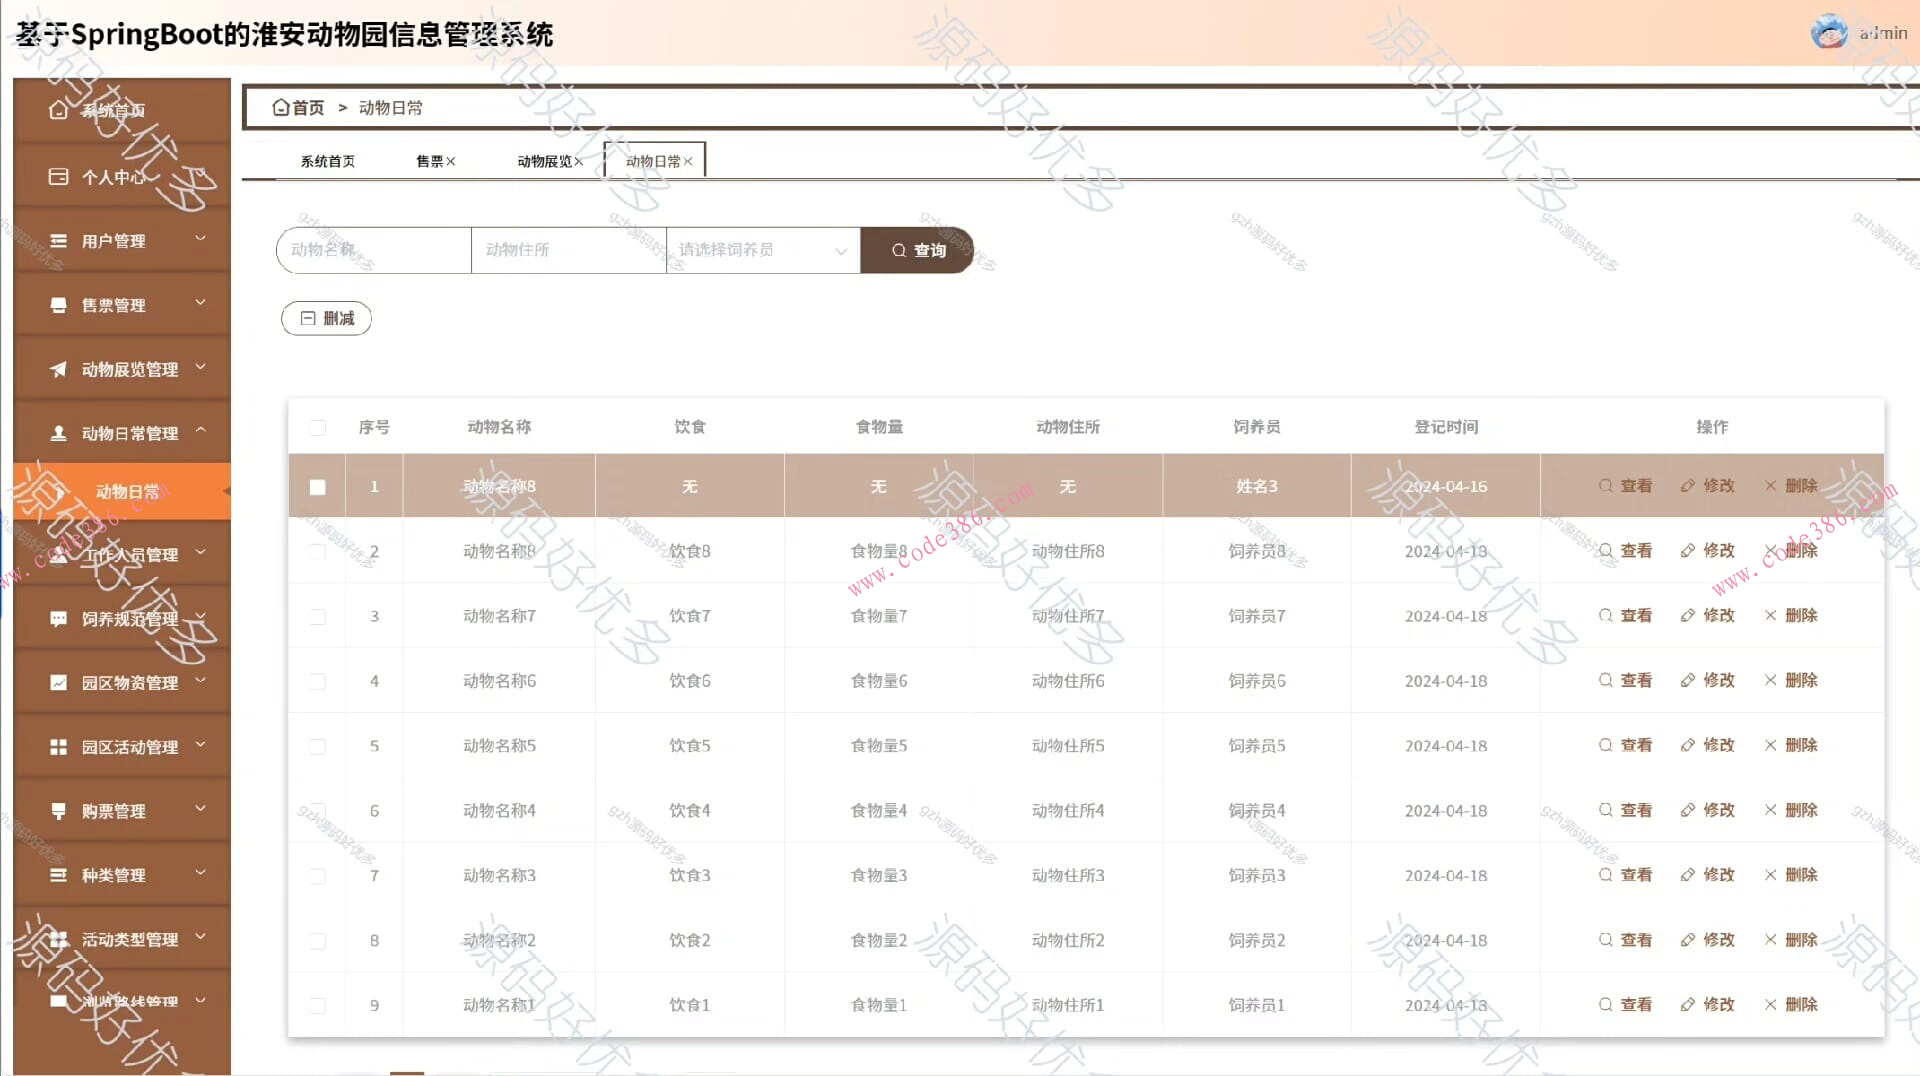1920x1076 pixels.
Task: Click the 动物日常管理 person icon
Action: pos(57,433)
